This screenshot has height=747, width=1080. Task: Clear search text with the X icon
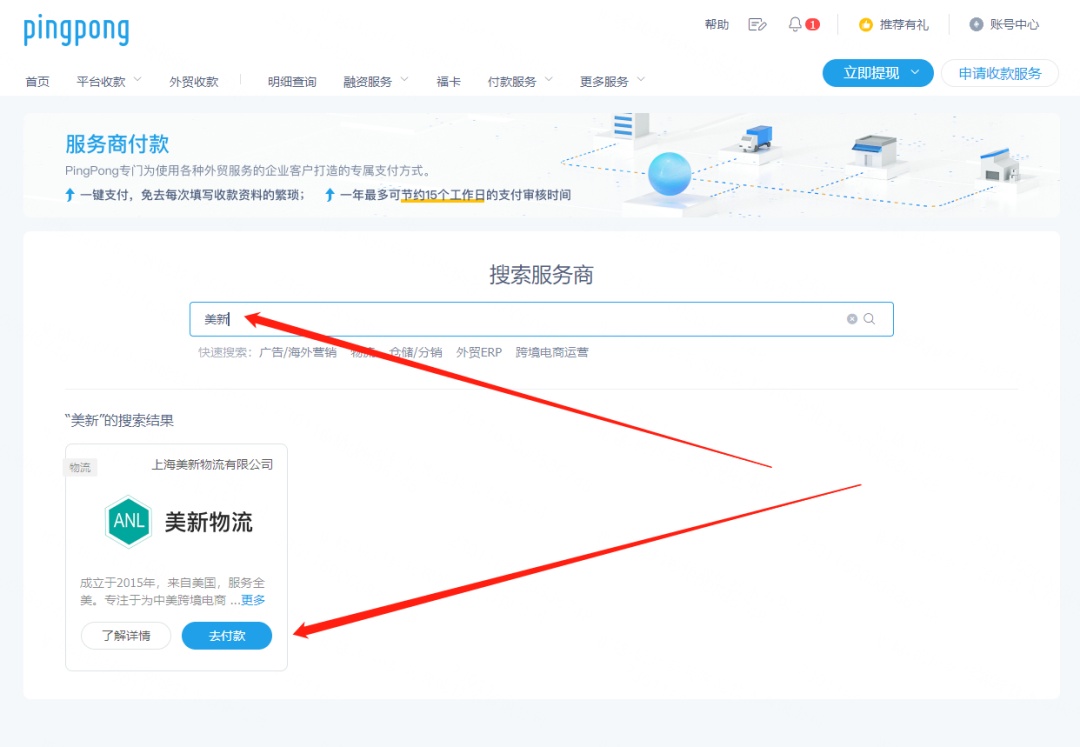pos(852,319)
